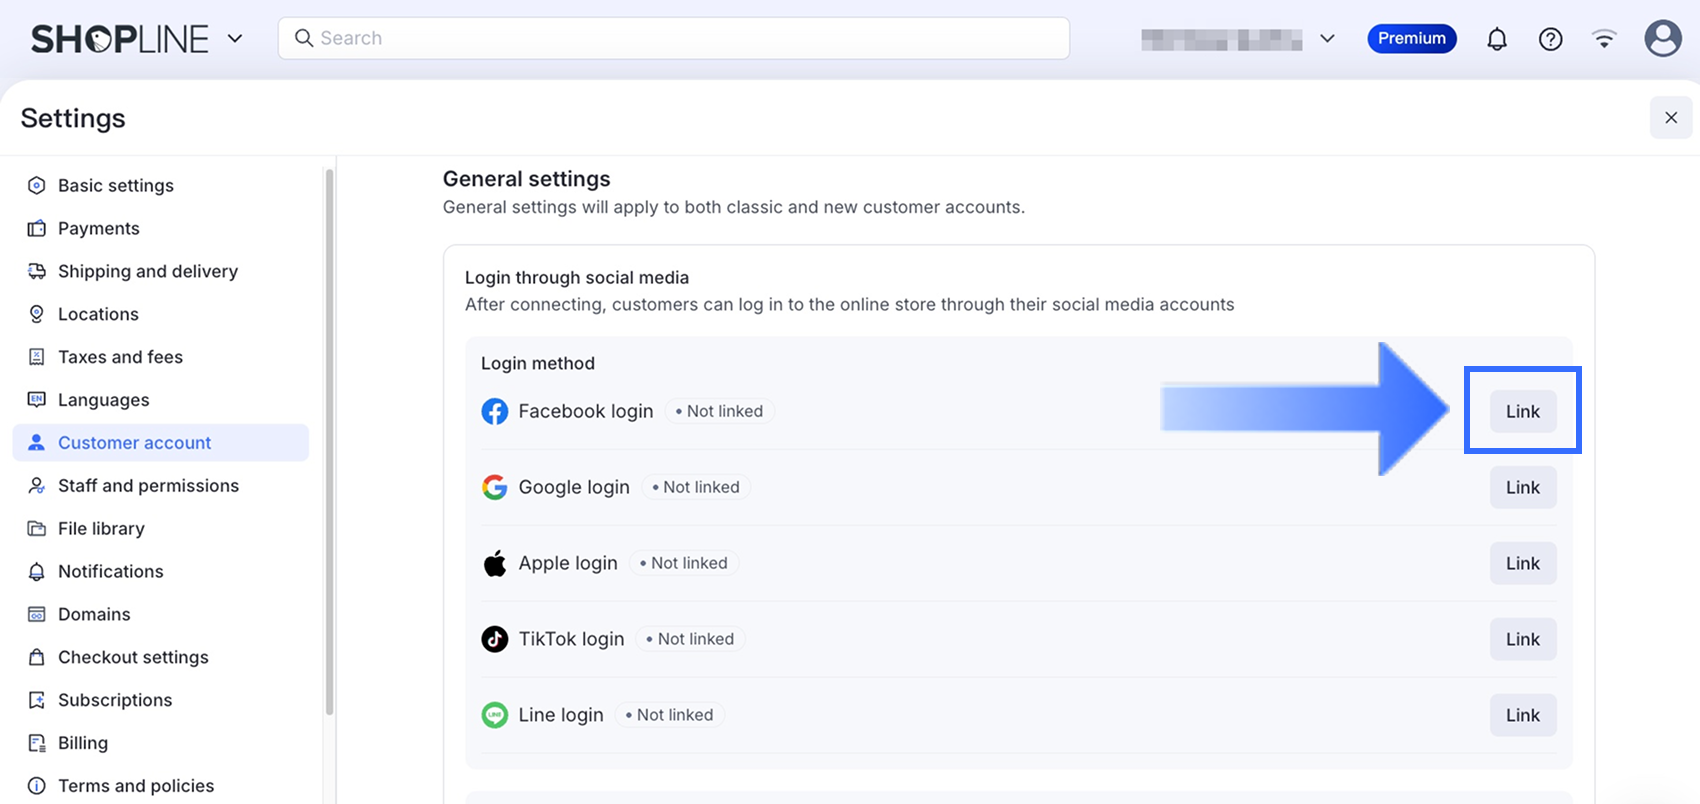Click the Wi-Fi signal icon in header
1700x804 pixels.
tap(1604, 39)
